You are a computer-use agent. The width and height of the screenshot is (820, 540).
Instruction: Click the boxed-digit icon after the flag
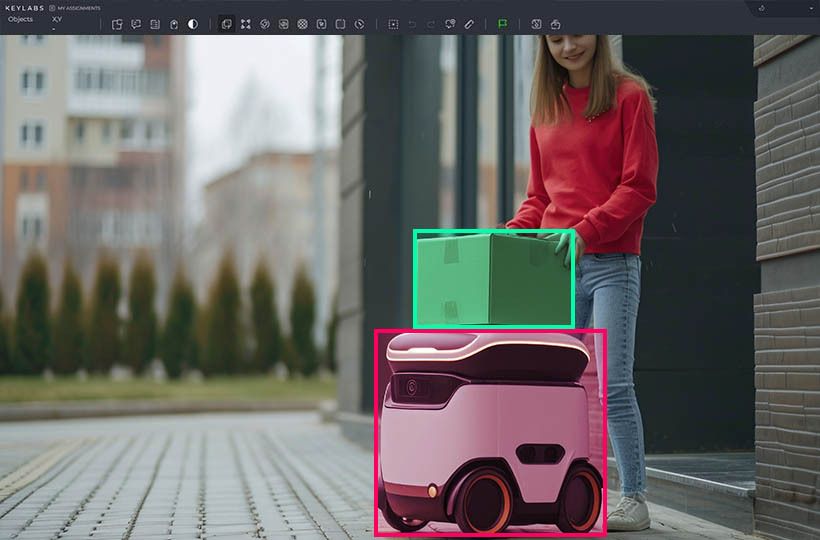pyautogui.click(x=536, y=24)
